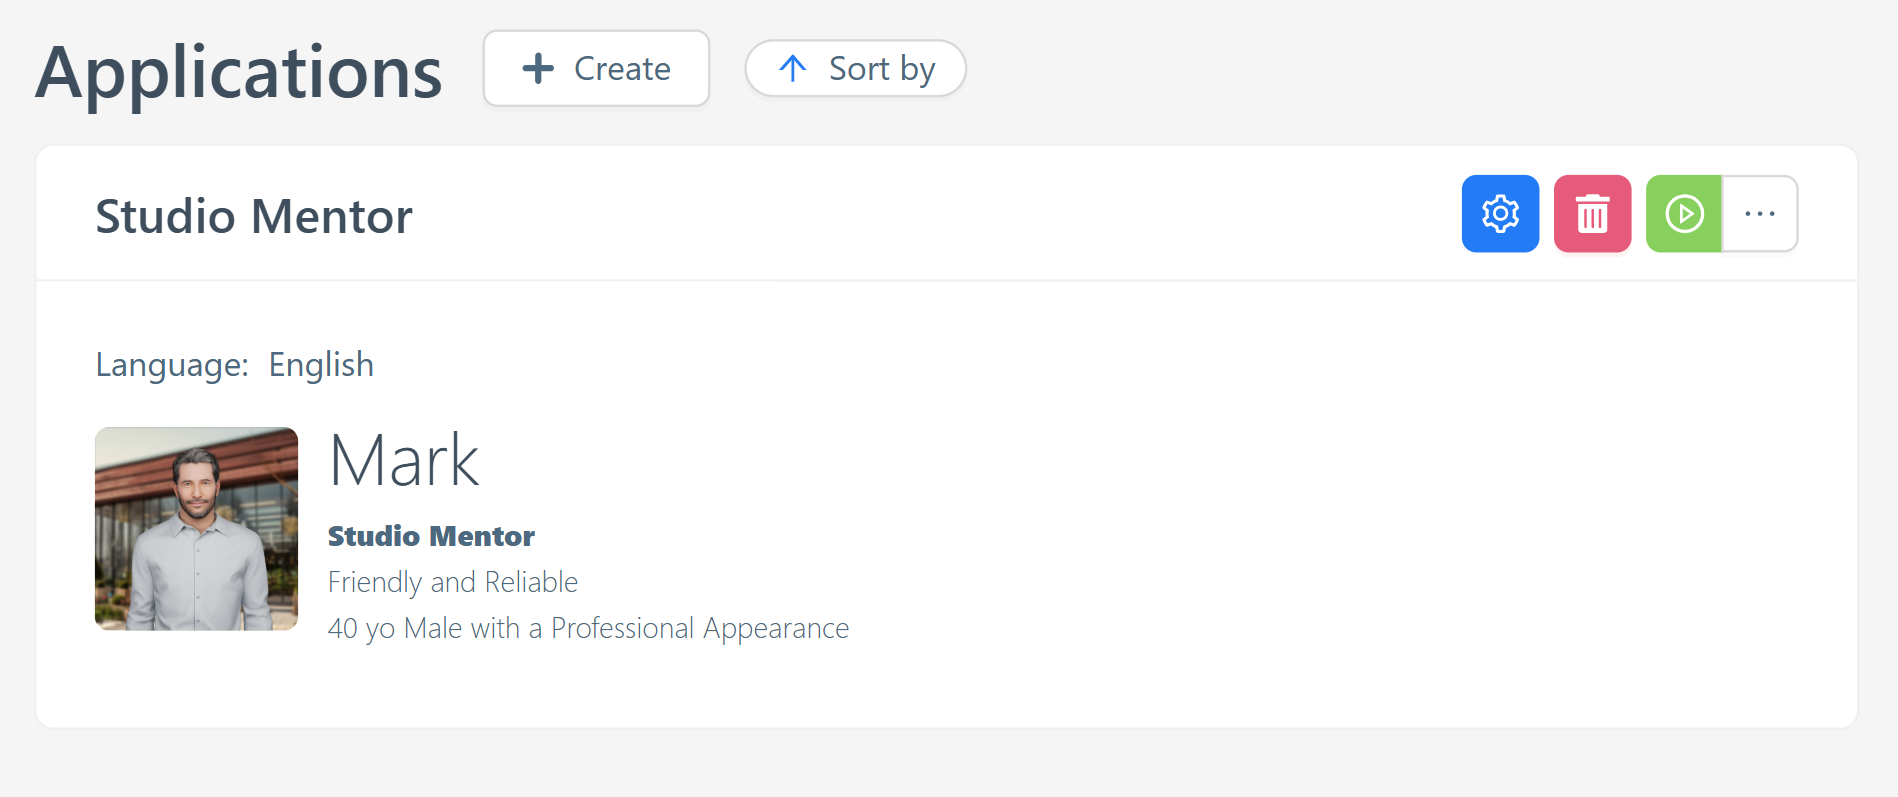Click the Applications page title
Screen dimensions: 1898x797
[239, 73]
